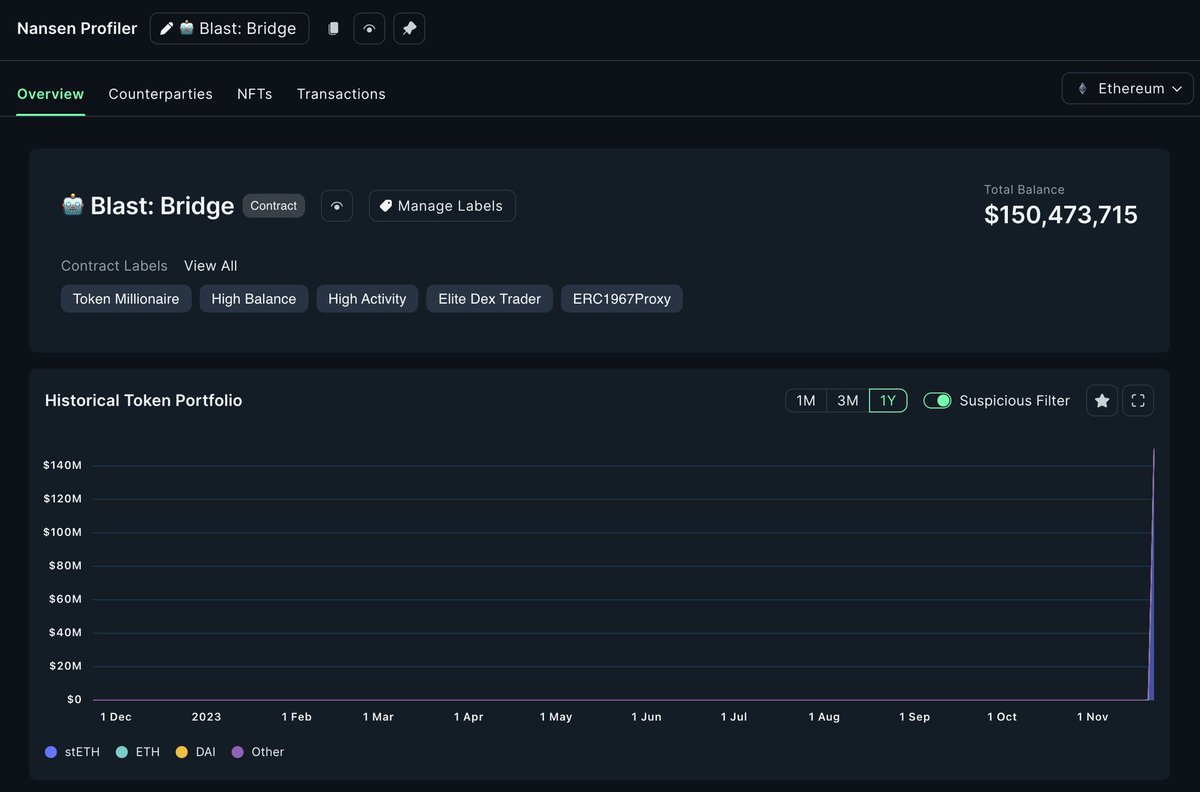This screenshot has width=1200, height=792.
Task: Click the Historical Token Portfolio heading
Action: 144,401
